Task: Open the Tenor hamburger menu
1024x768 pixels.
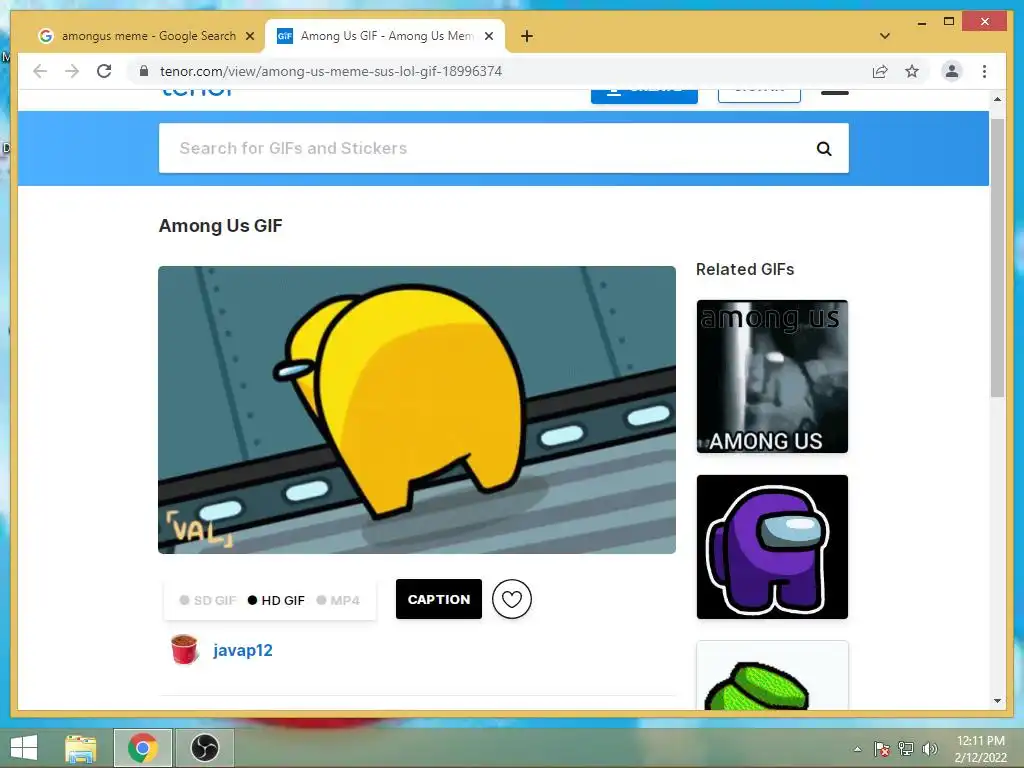Action: [x=835, y=93]
